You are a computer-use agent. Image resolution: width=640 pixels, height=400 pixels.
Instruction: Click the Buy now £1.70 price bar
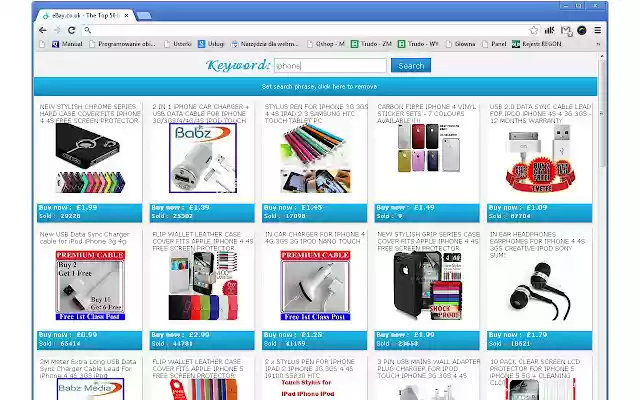click(x=540, y=340)
